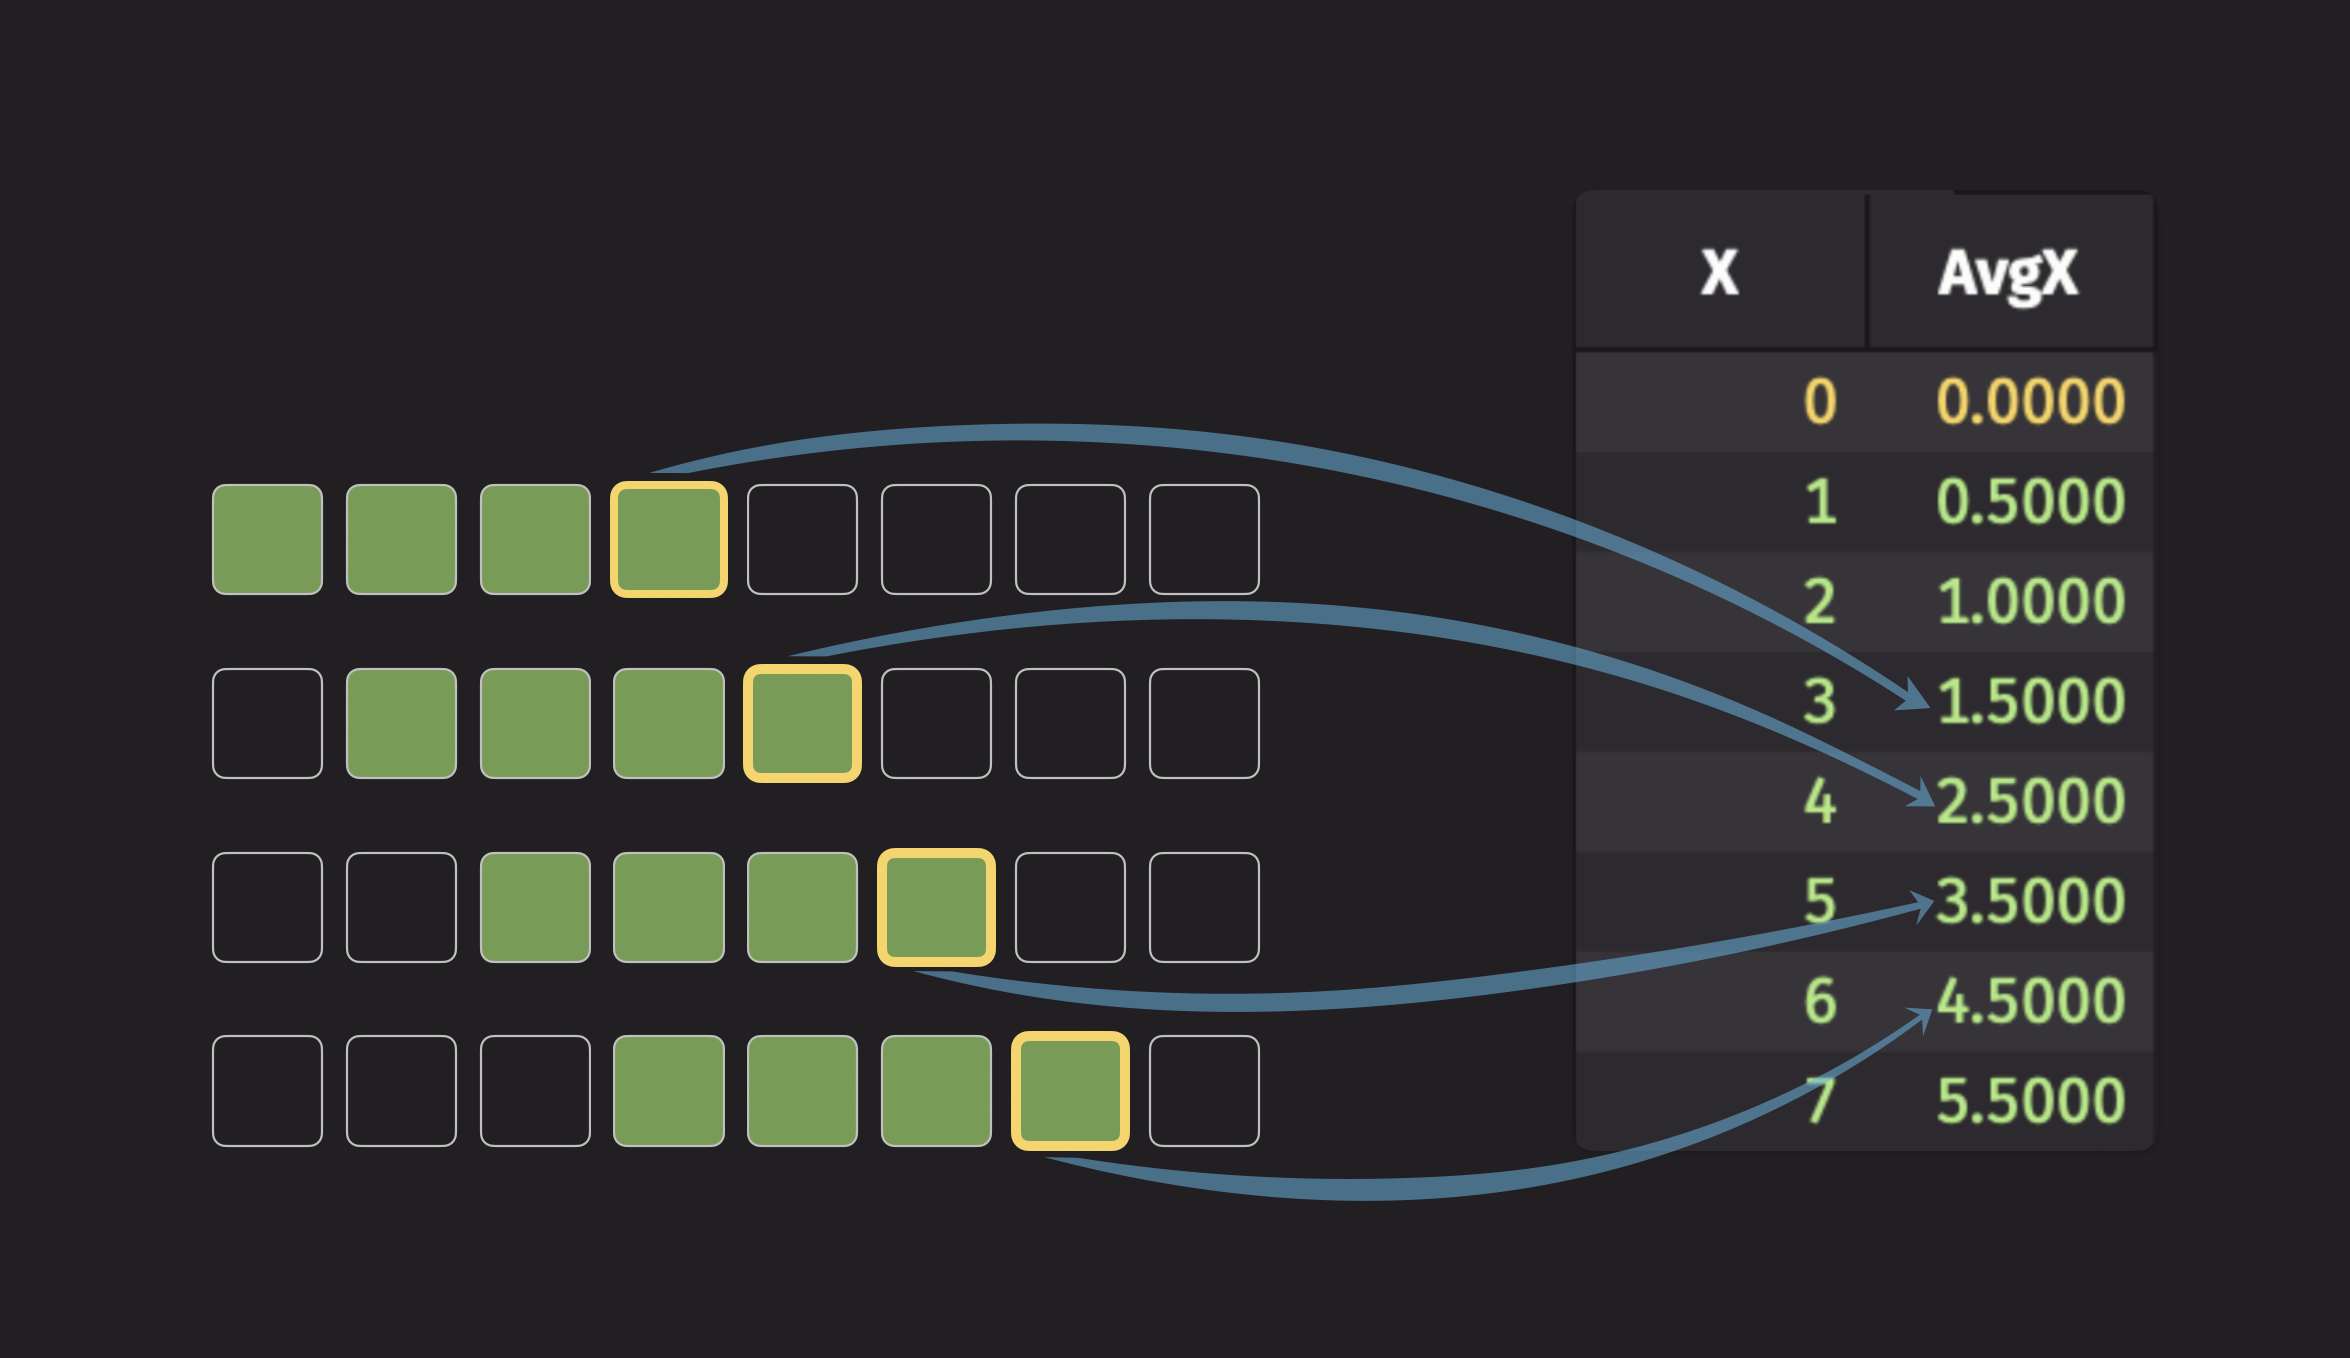Click the first green square in the top row

coord(267,540)
